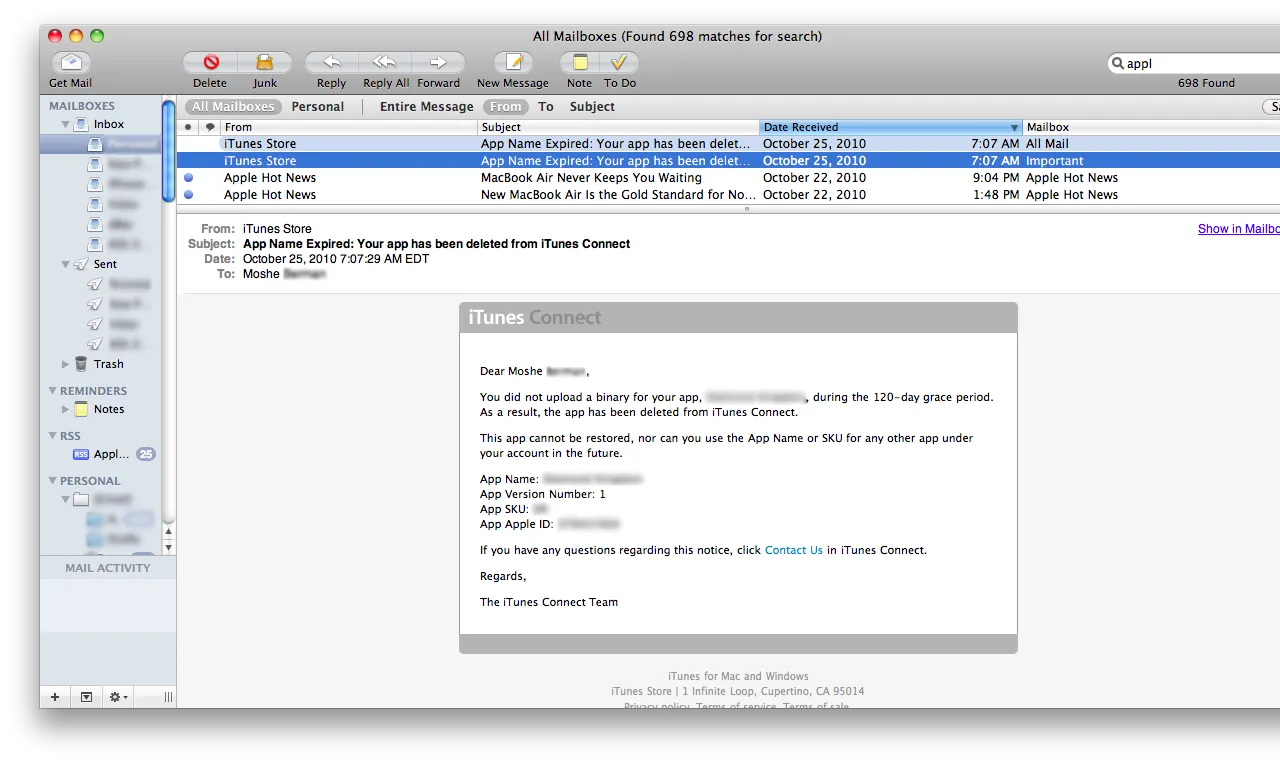Image resolution: width=1280 pixels, height=763 pixels.
Task: Click the sidebar scrollbar up arrow
Action: [168, 533]
